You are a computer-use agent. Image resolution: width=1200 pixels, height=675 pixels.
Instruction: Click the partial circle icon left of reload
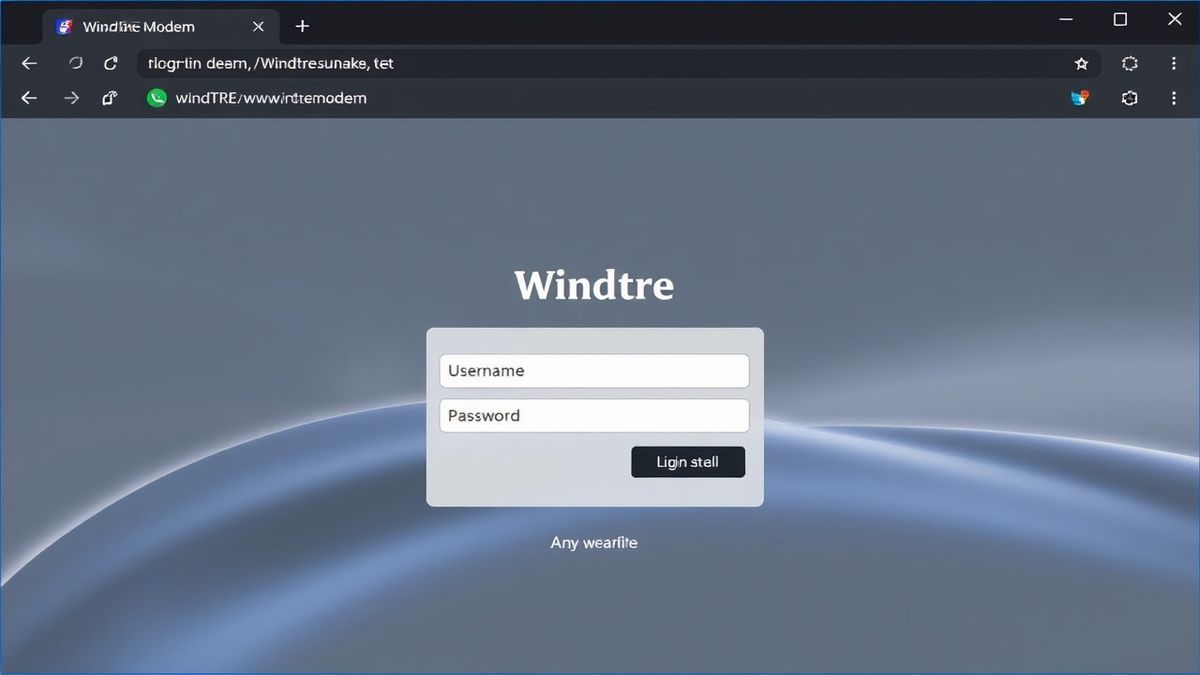pyautogui.click(x=75, y=63)
